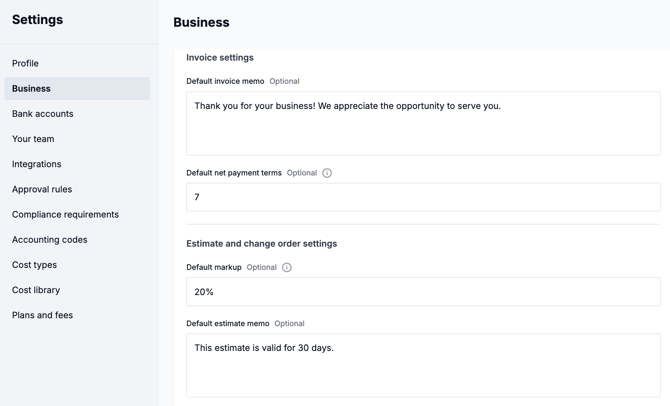670x406 pixels.
Task: Go to Bank accounts settings
Action: (x=42, y=114)
